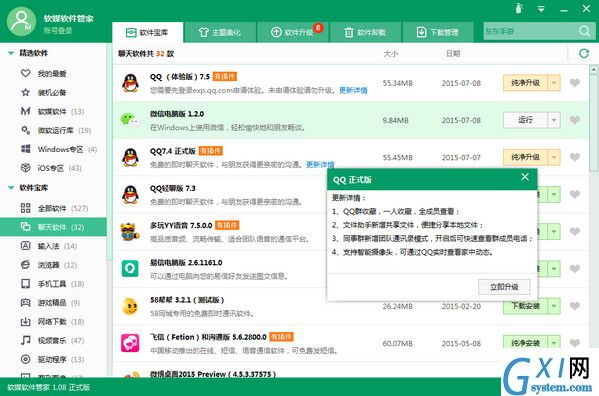Open Windows专区 (4) category
The image size is (599, 396).
[x=53, y=149]
